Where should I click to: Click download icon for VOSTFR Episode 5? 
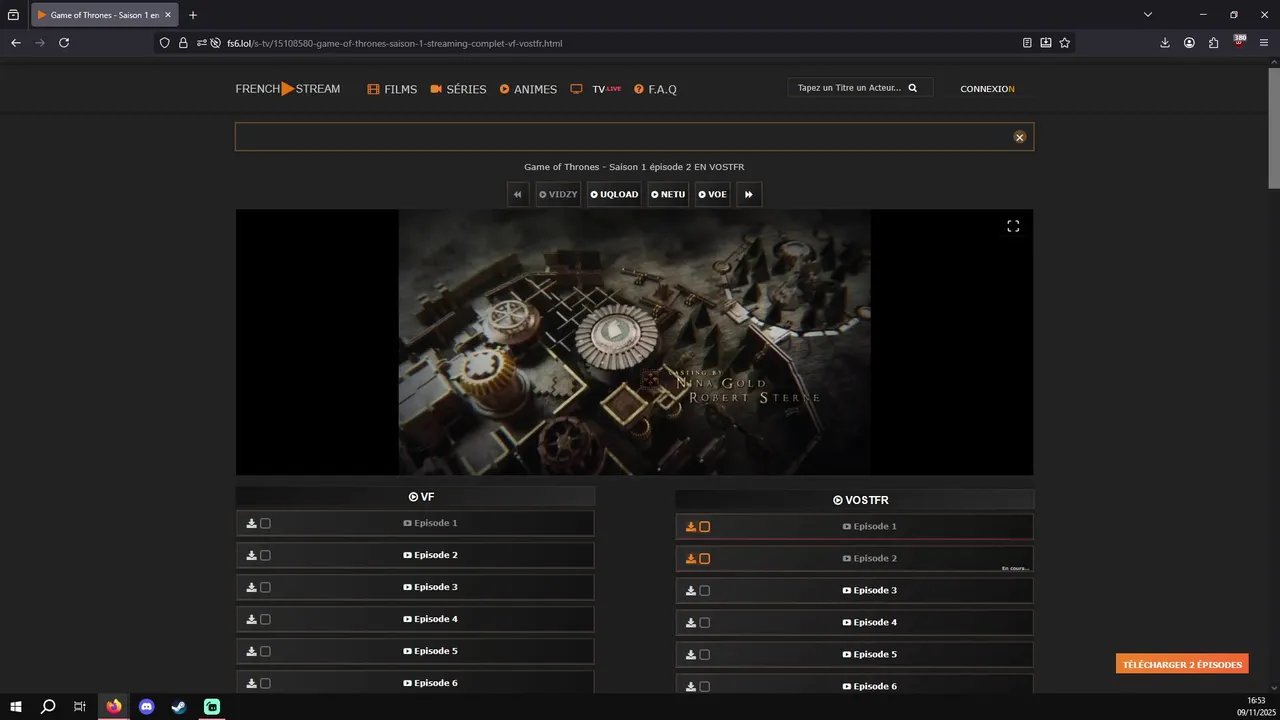coord(691,655)
